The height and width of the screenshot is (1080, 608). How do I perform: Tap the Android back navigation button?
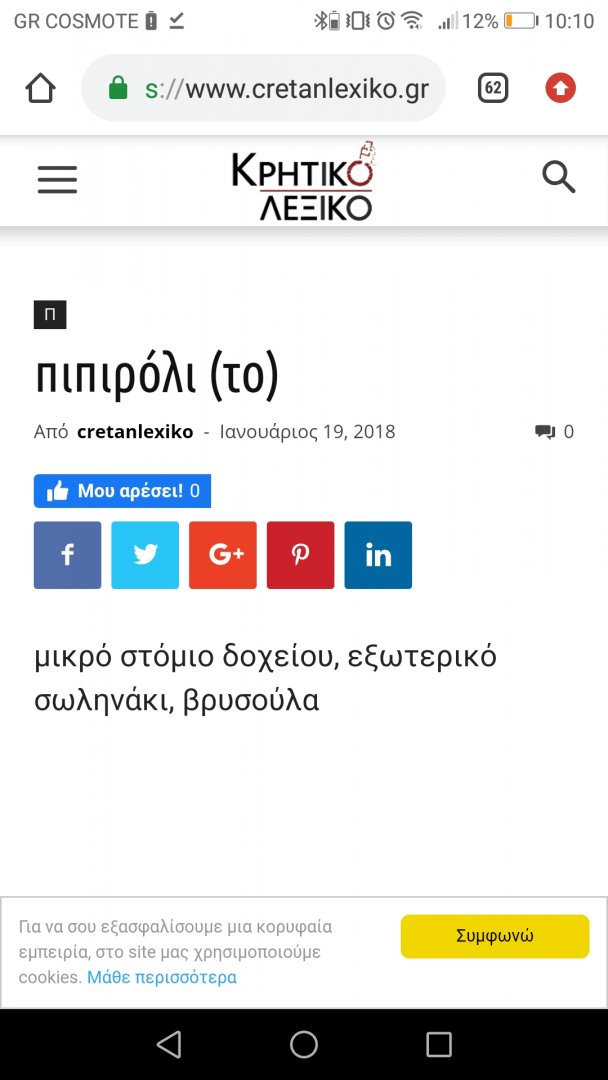tap(169, 1044)
